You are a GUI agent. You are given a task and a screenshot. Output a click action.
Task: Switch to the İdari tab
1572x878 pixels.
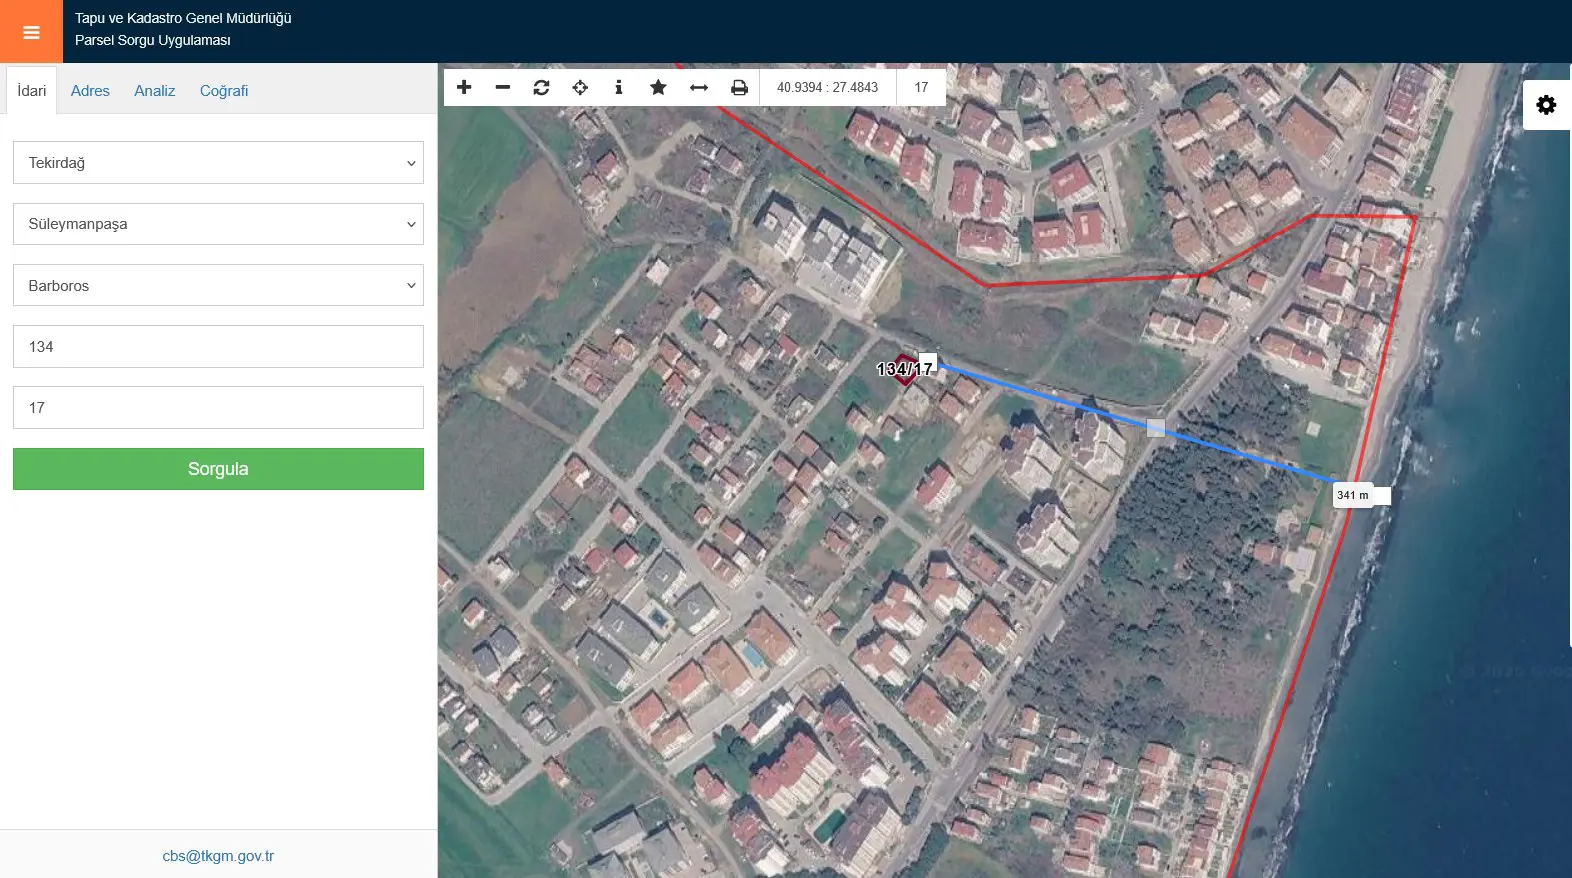(x=32, y=91)
